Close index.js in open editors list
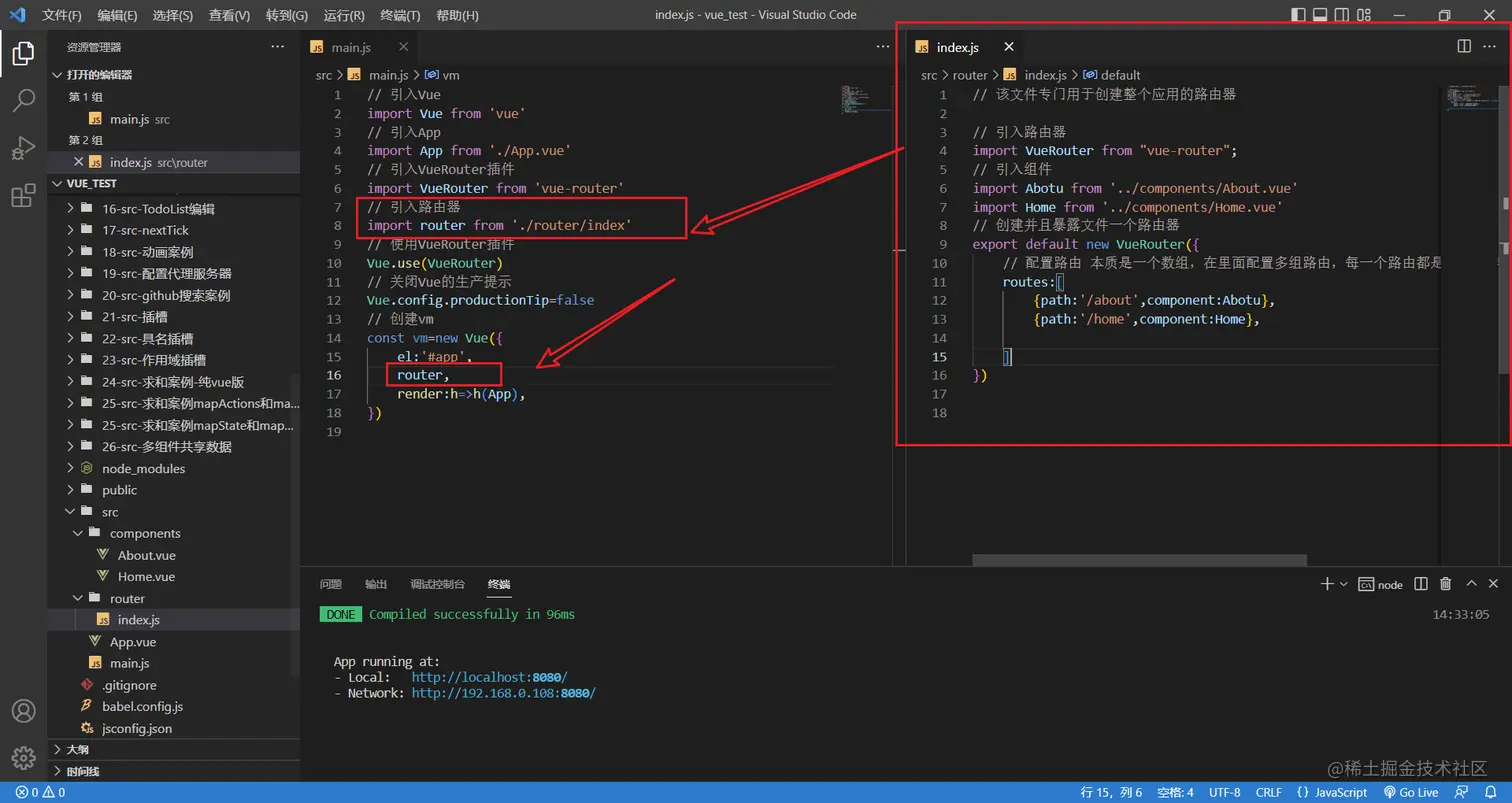 click(78, 162)
